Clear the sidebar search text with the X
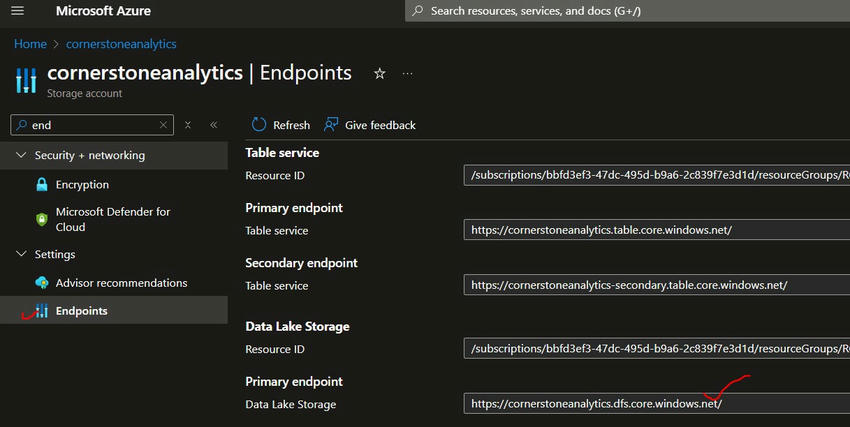 (x=164, y=125)
